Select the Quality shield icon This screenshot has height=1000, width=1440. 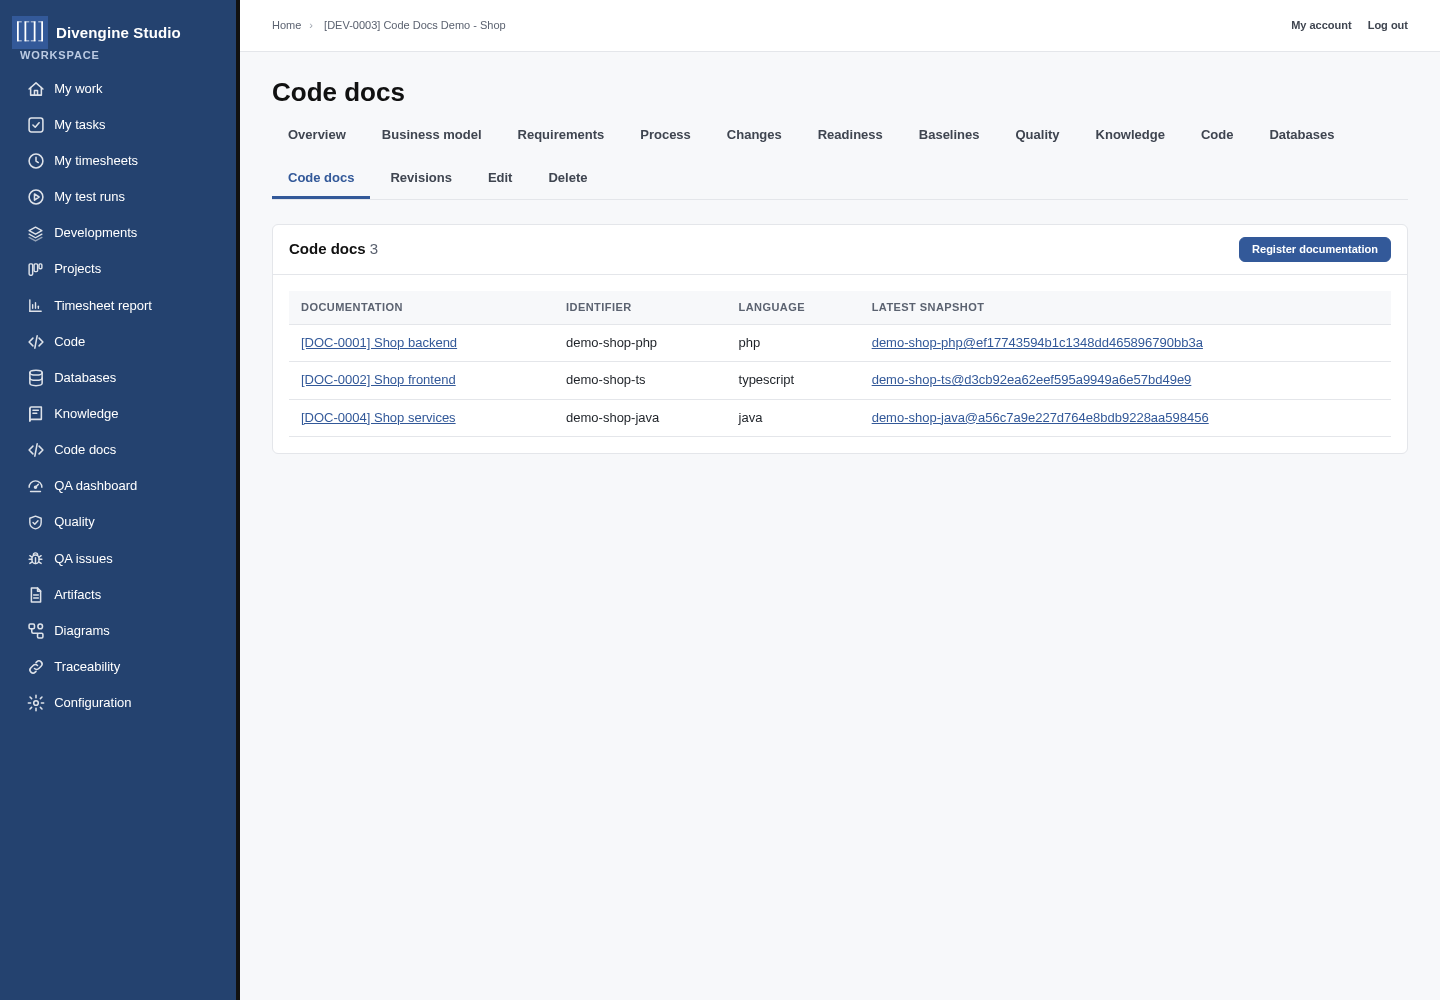click(36, 522)
